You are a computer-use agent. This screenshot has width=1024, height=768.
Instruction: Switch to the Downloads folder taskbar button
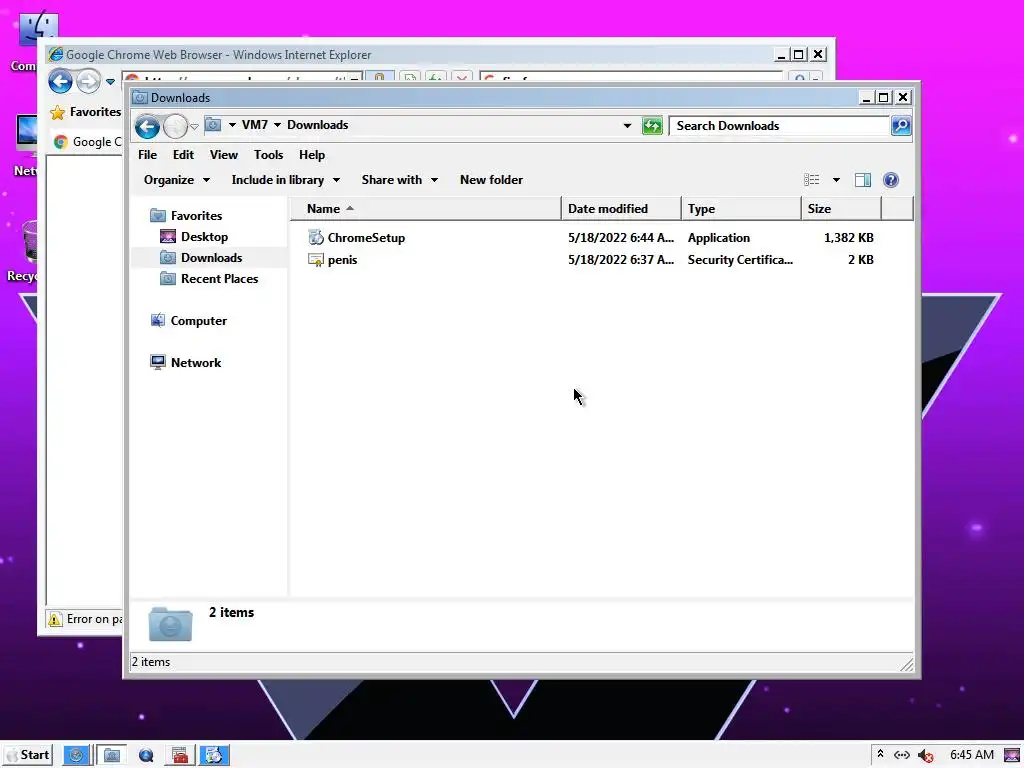[112, 756]
